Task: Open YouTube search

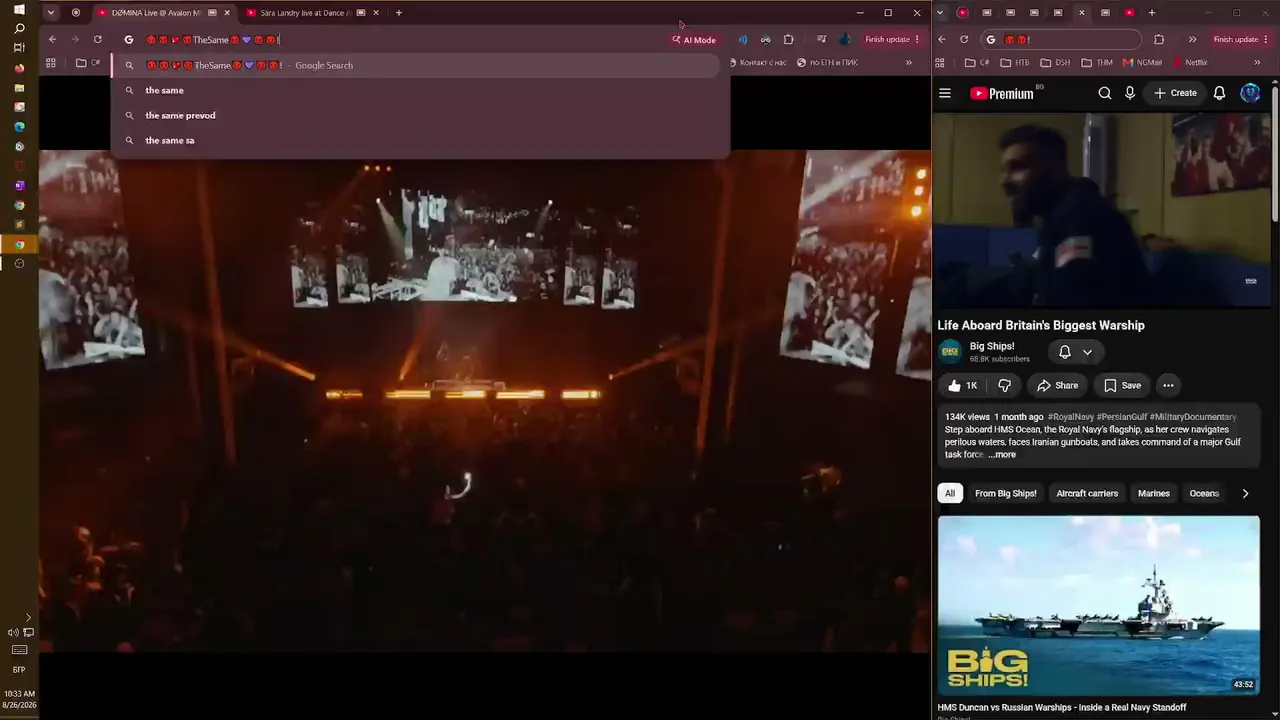Action: (x=1105, y=93)
